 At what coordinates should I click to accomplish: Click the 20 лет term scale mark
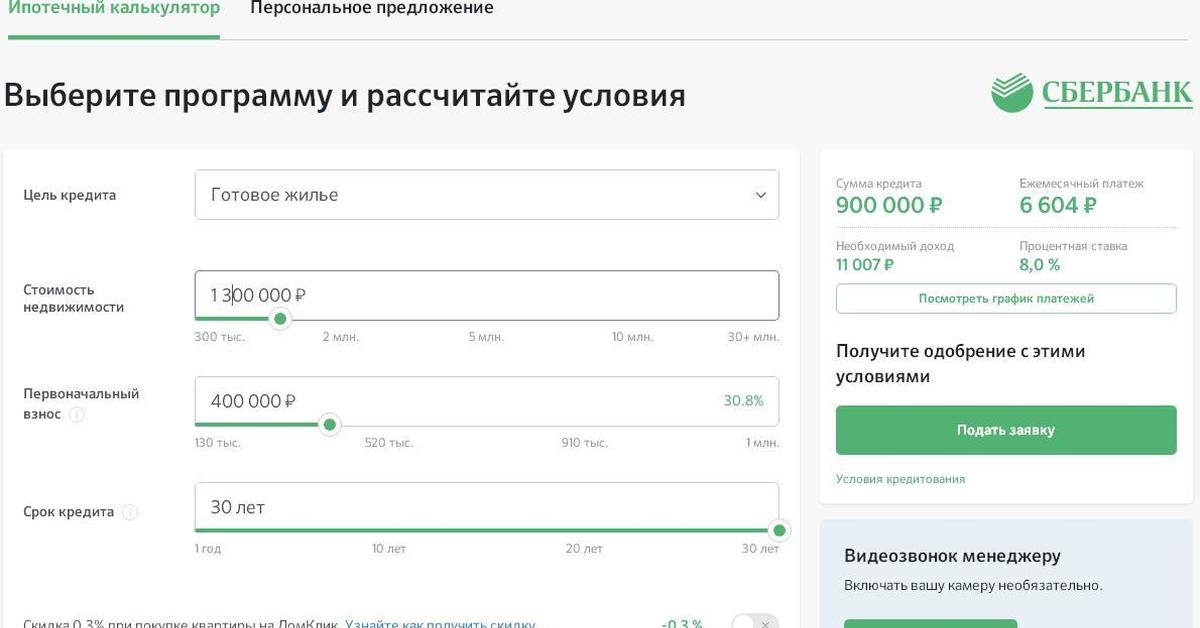(x=584, y=549)
